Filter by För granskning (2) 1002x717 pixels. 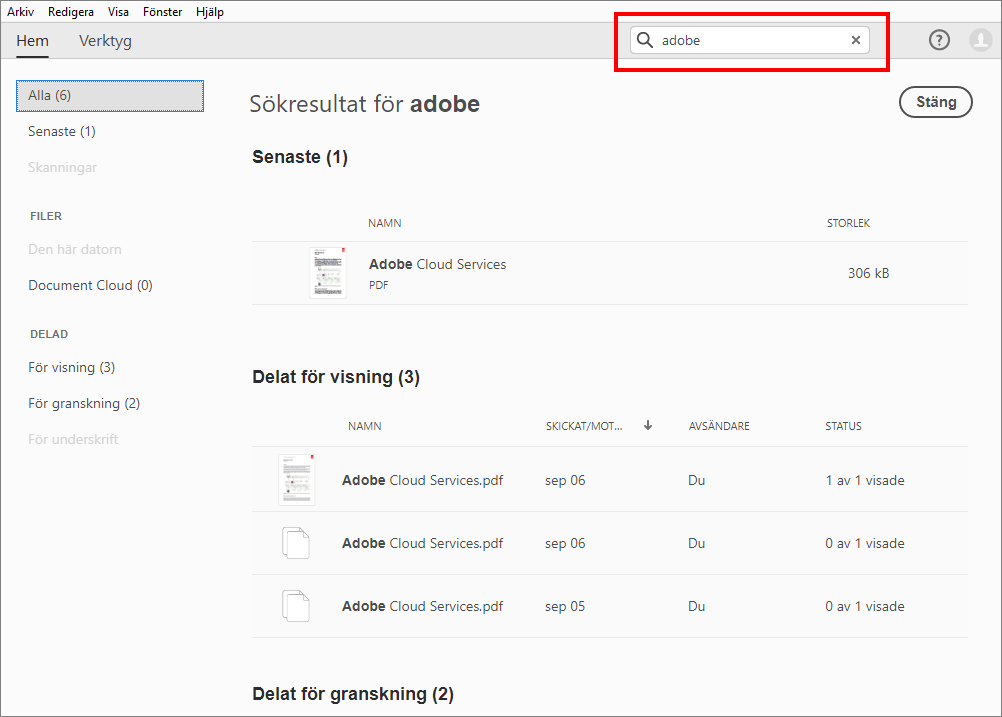[x=84, y=403]
